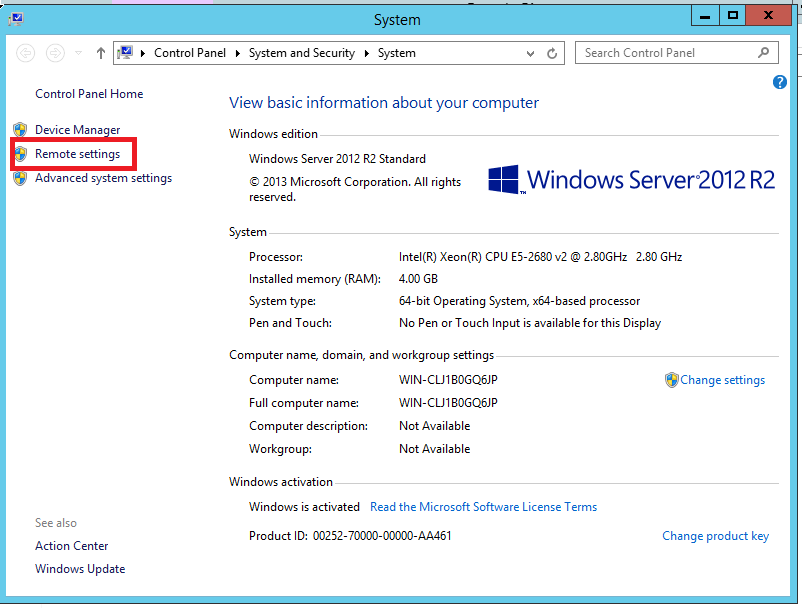Open Windows Update
Viewport: 802px width, 608px height.
pos(80,569)
